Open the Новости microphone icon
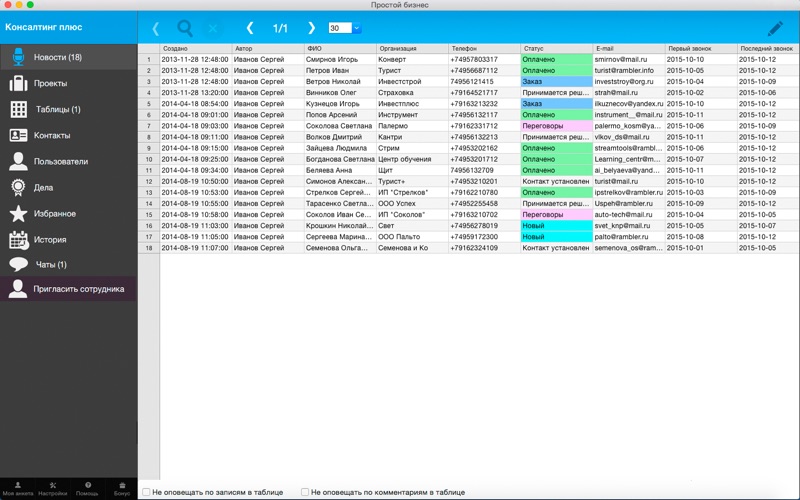This screenshot has width=800, height=500. [18, 57]
